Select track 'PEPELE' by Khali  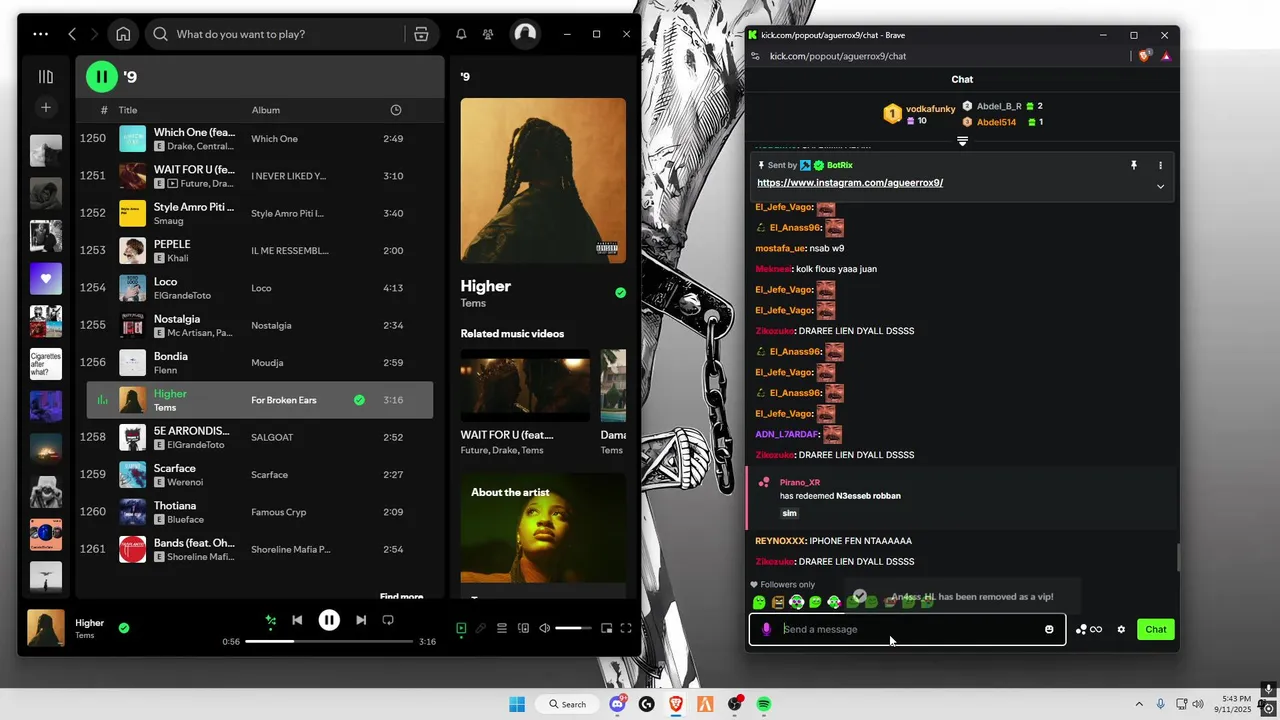click(x=260, y=250)
